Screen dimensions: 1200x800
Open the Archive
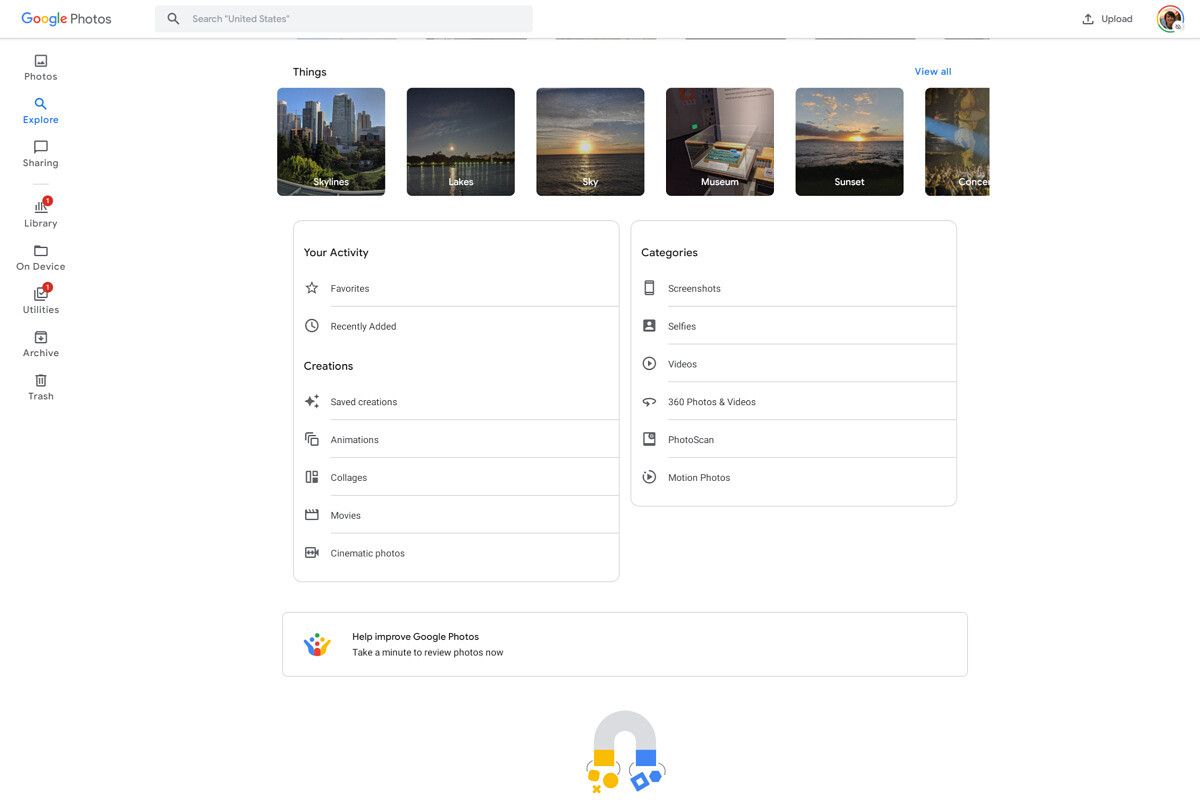pos(40,344)
